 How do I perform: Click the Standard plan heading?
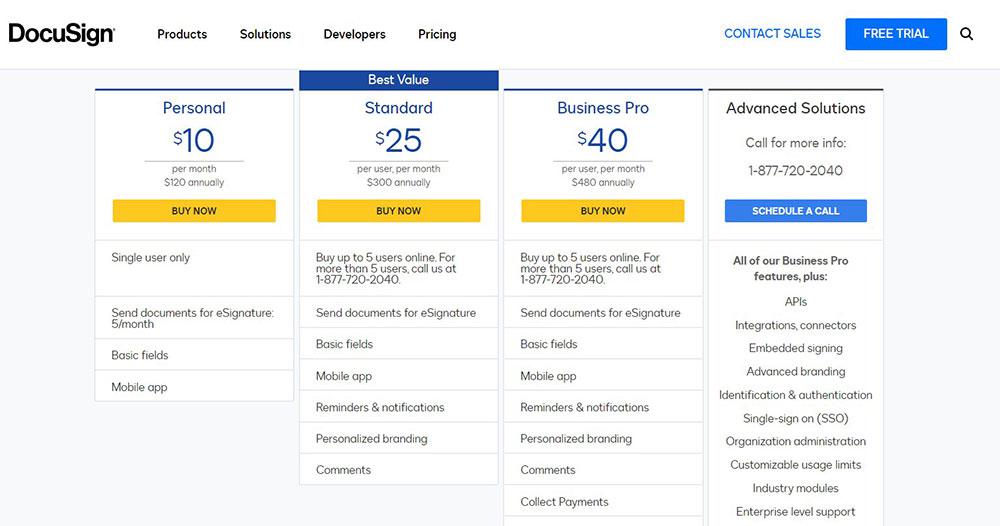click(x=399, y=108)
